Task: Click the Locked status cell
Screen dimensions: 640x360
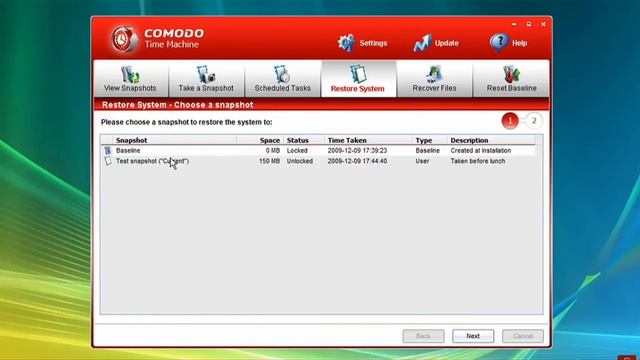Action: (297, 151)
